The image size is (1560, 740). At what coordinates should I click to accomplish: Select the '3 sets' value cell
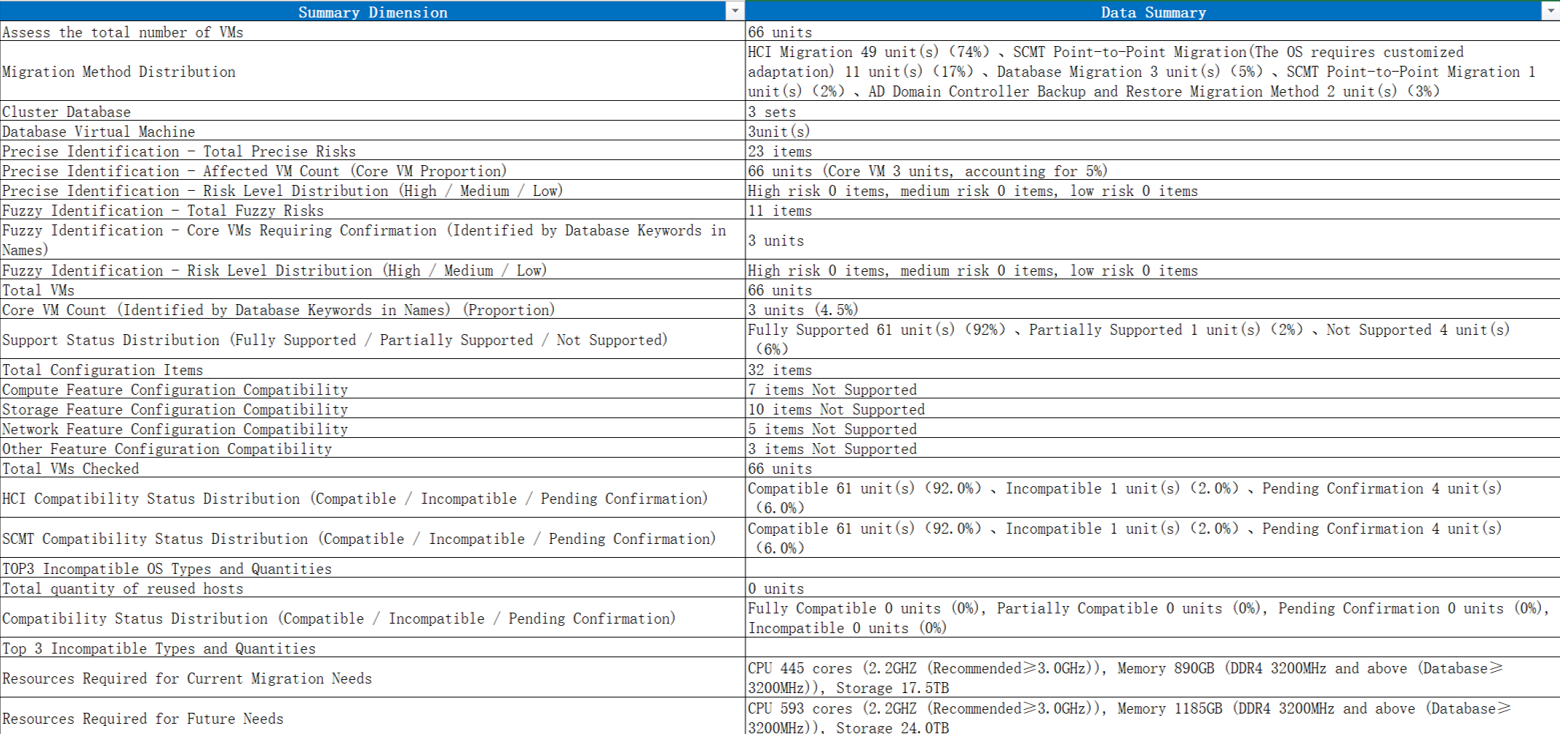pyautogui.click(x=1152, y=112)
